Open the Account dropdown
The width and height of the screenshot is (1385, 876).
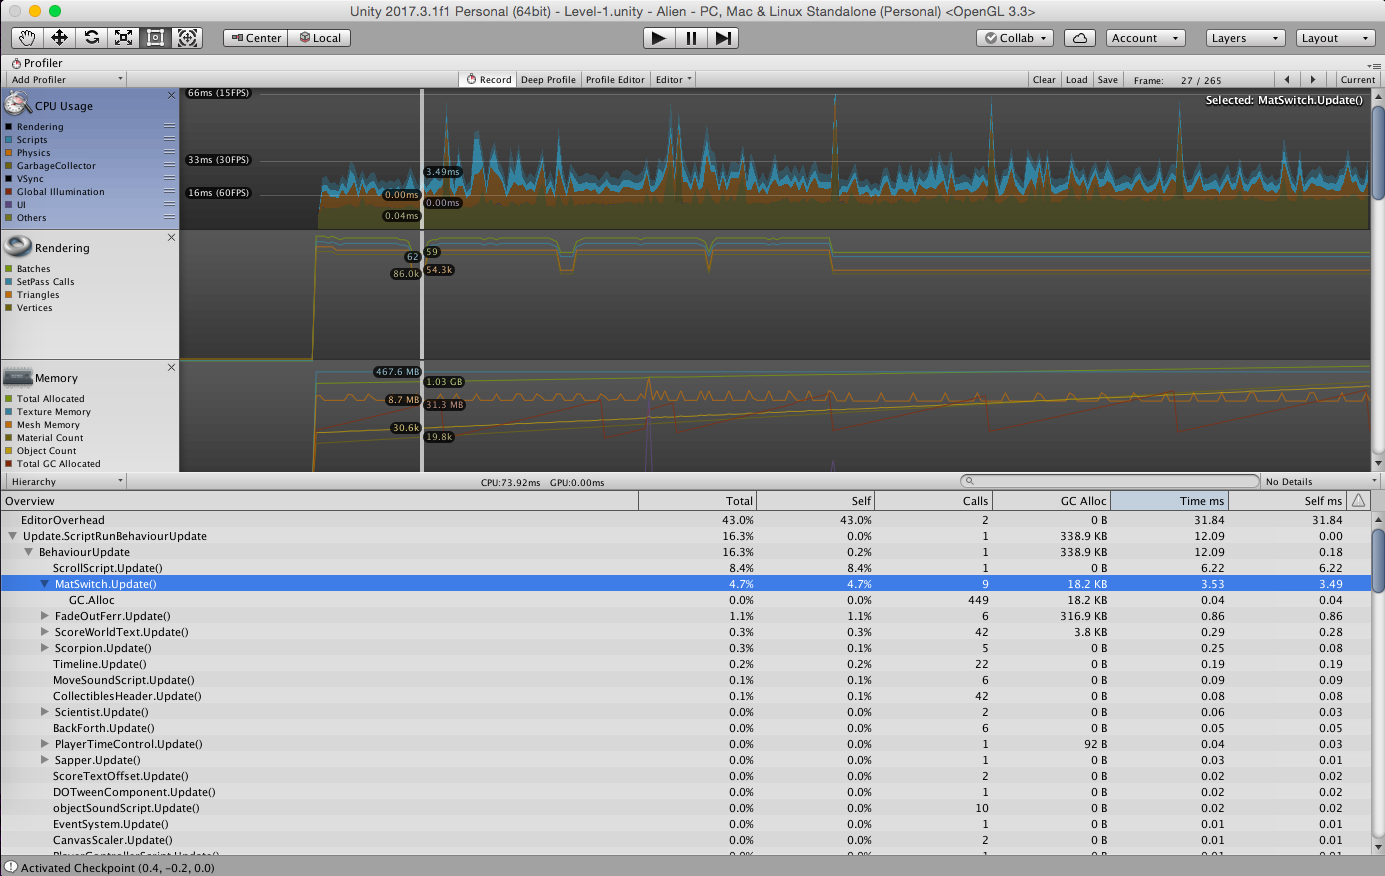1146,38
